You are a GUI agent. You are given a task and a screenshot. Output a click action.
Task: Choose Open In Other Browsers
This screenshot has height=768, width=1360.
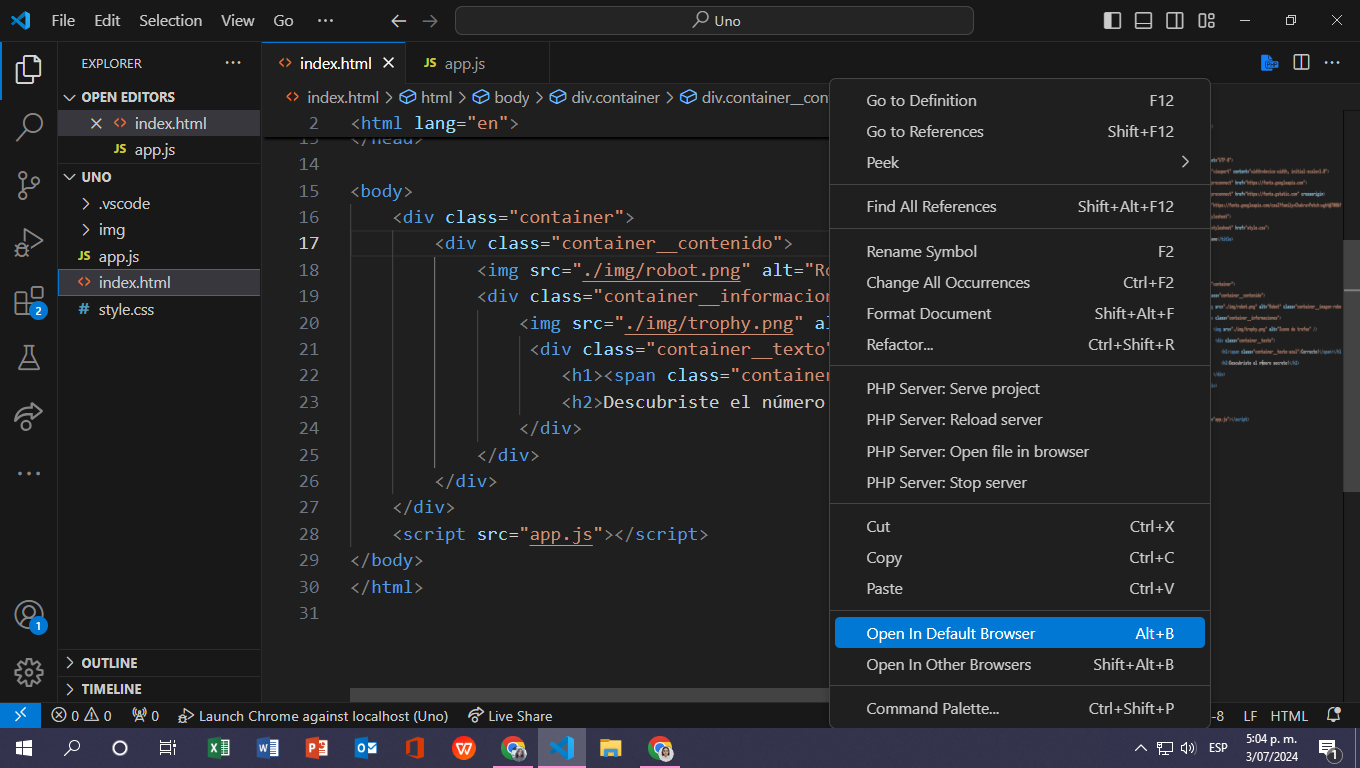pos(1020,664)
